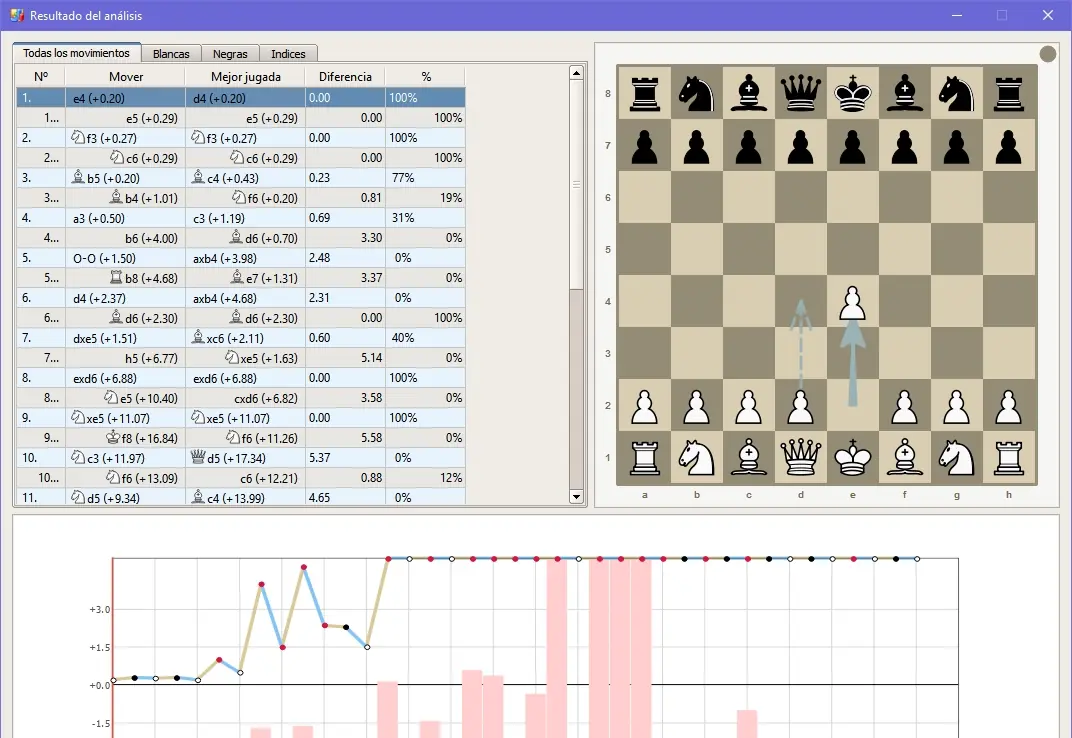Viewport: 1072px width, 738px height.
Task: Select the black queen on d8
Action: (x=801, y=93)
